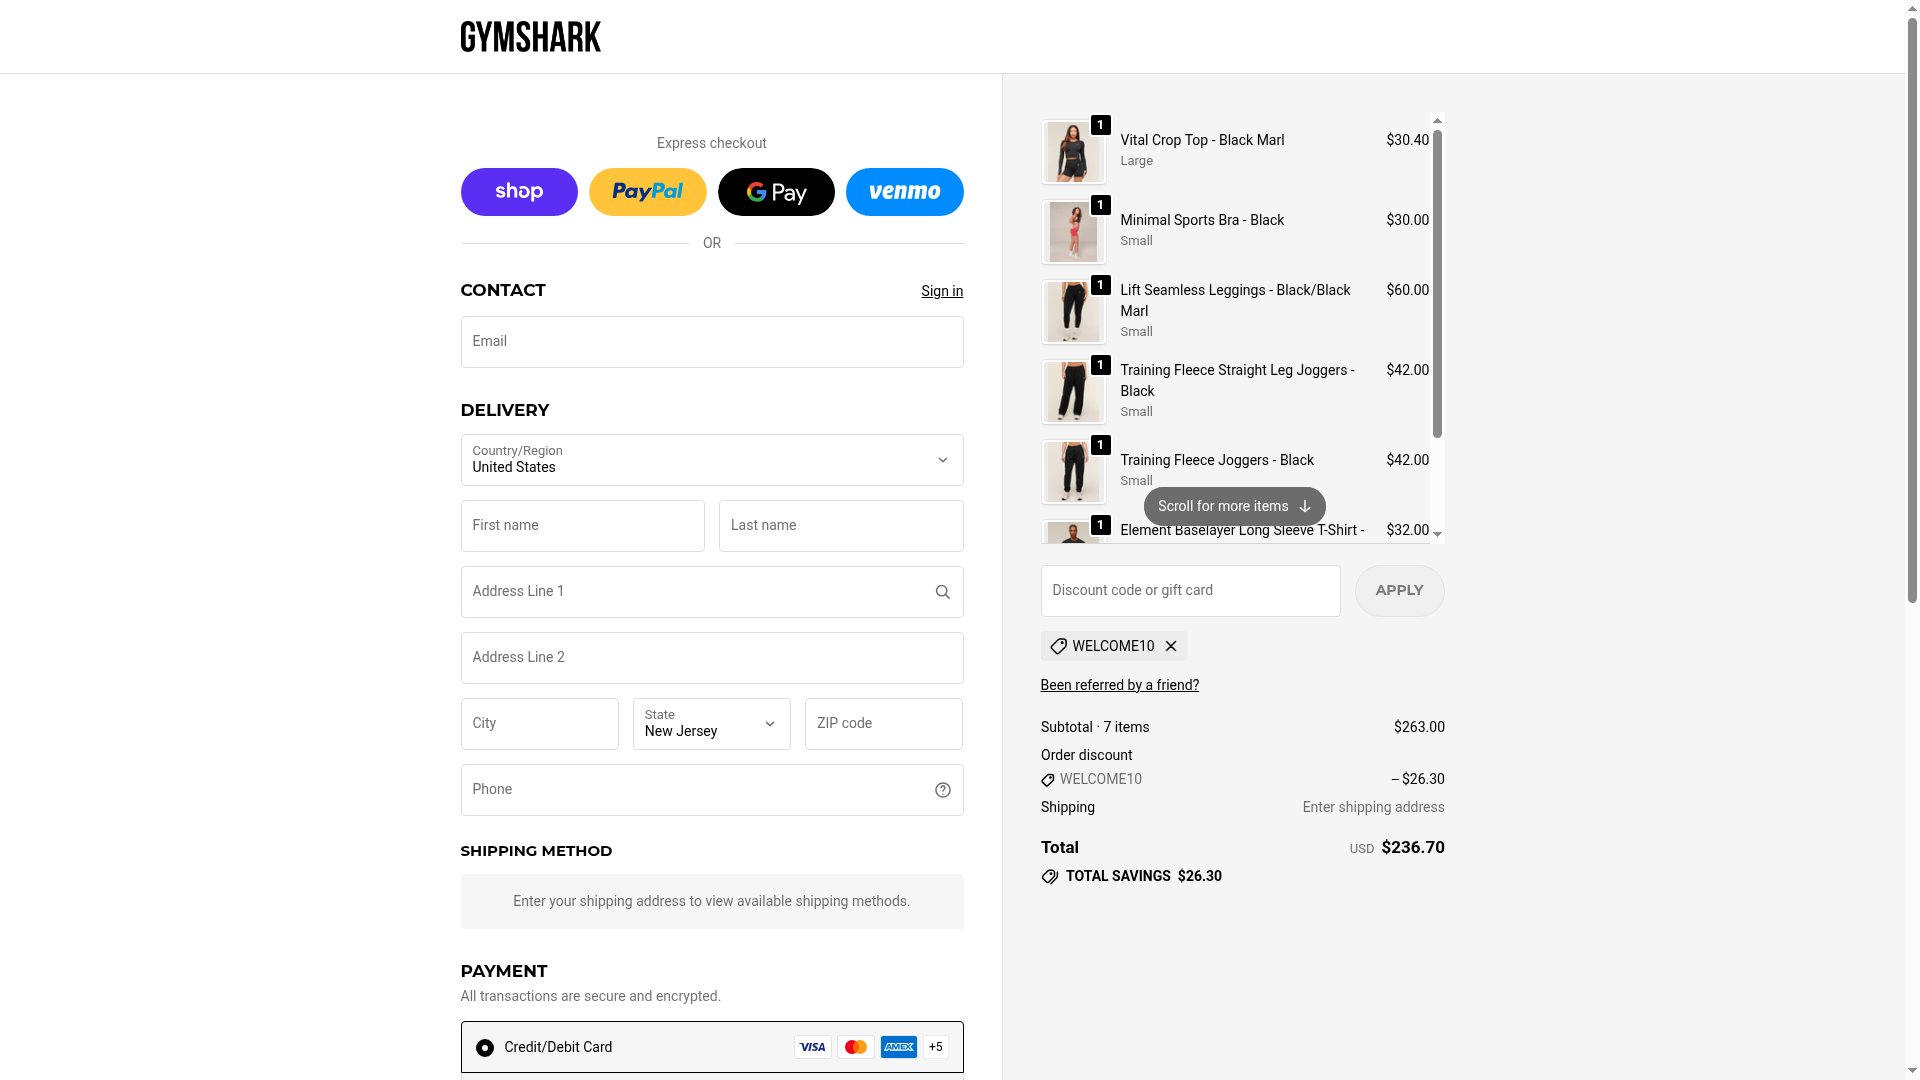Click the address search magnifier icon
Screen dimensions: 1920x1080
click(x=942, y=592)
